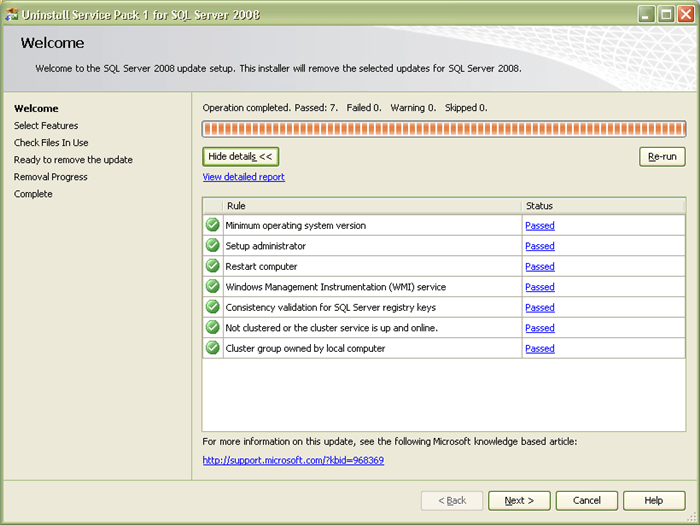700x525 pixels.
Task: Select Ready to remove the update step
Action: point(73,160)
